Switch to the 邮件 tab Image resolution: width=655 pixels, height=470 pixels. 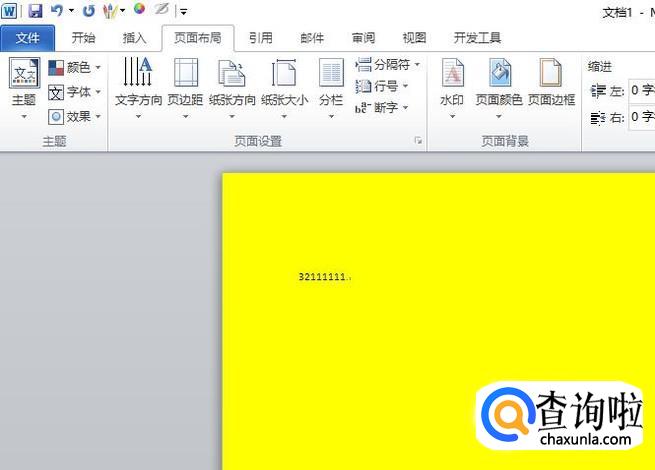[x=312, y=38]
